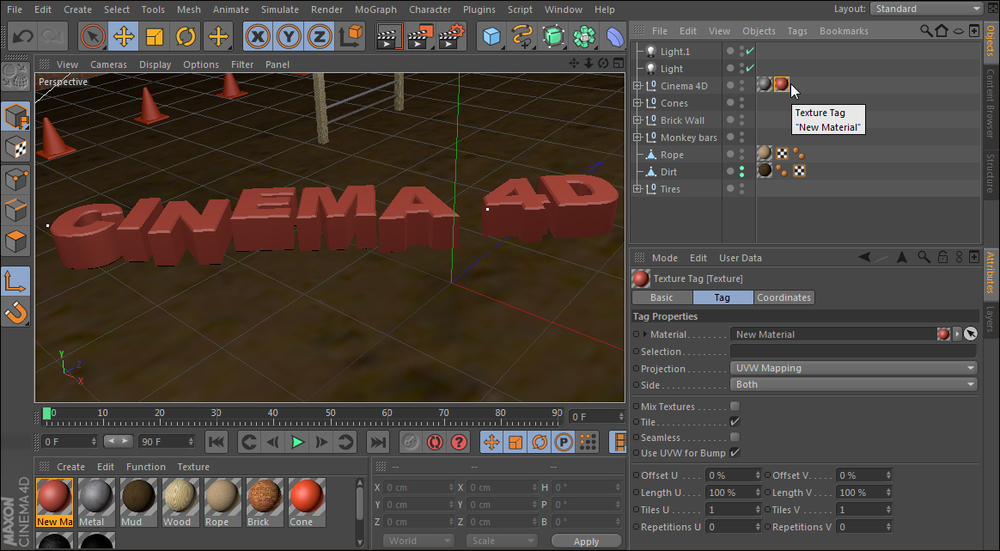
Task: Click the texture tag on Cinema 4D object
Action: tap(781, 86)
